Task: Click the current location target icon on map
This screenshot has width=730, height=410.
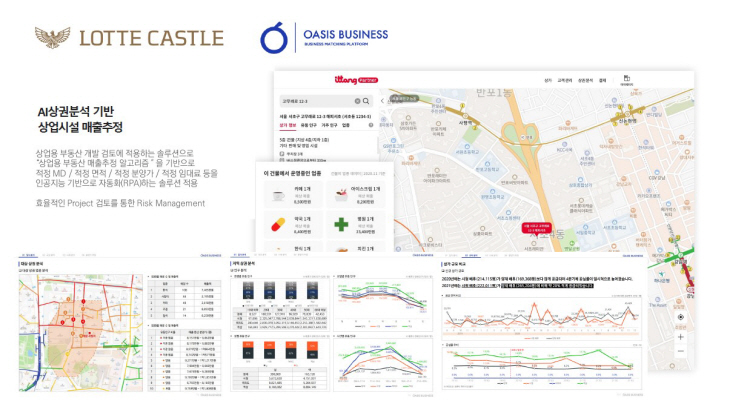Action: [681, 317]
